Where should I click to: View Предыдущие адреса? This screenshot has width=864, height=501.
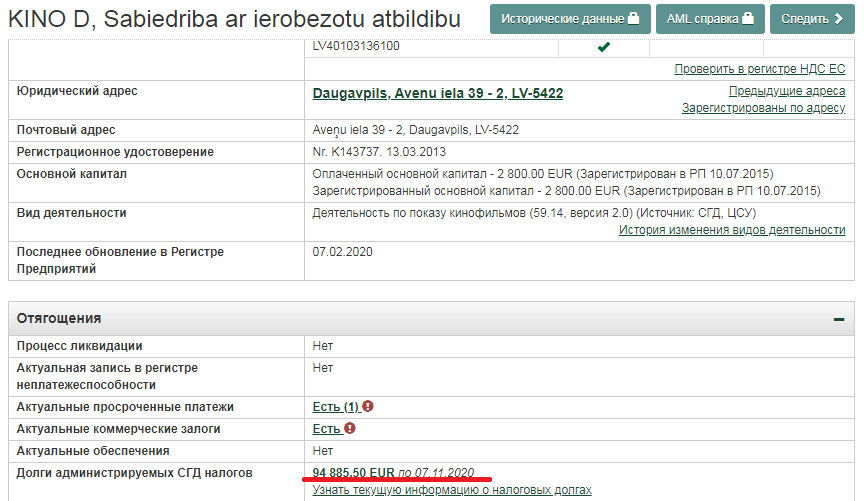tap(786, 91)
